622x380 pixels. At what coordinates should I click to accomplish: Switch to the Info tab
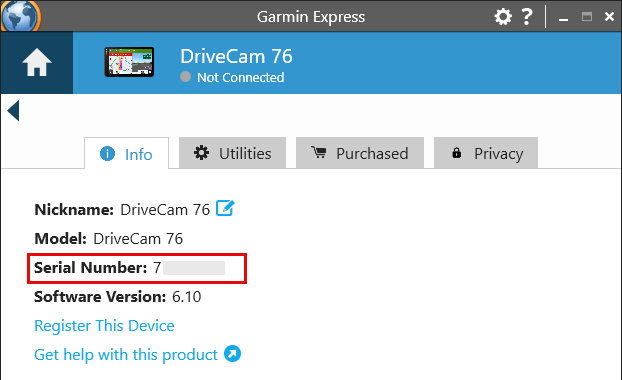127,154
